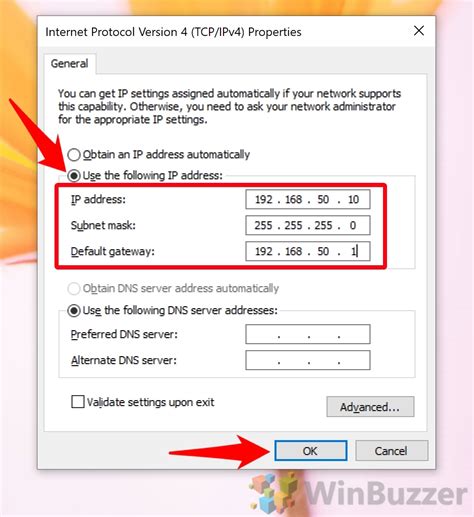Click first octet 255 of Subnet mask
This screenshot has height=517, width=474.
tap(263, 225)
